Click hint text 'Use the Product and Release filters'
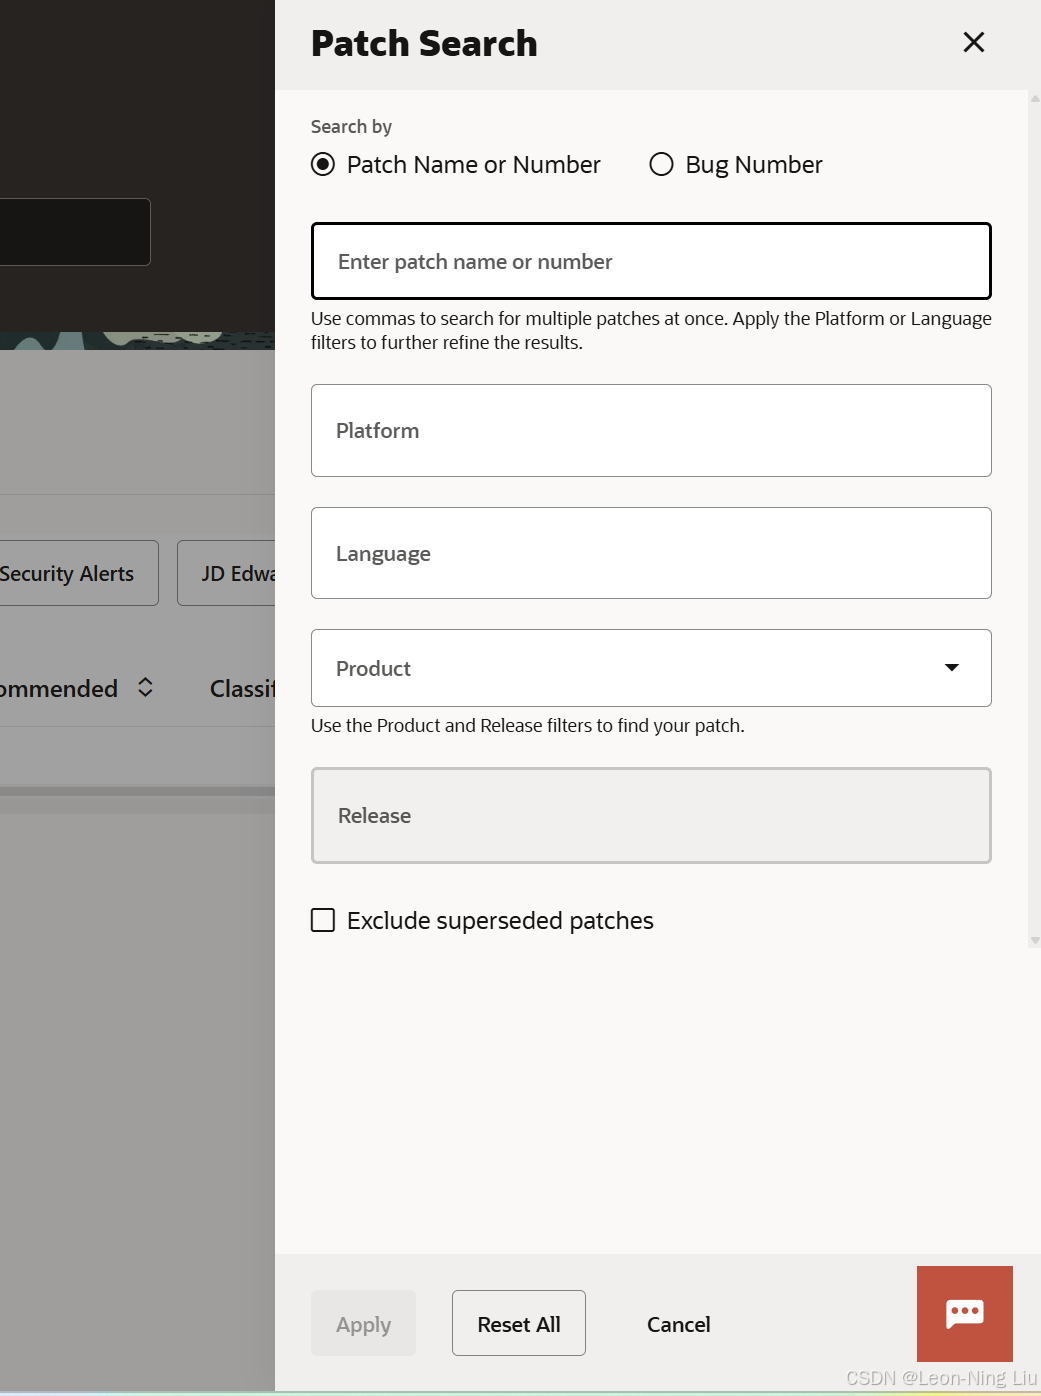Image resolution: width=1041 pixels, height=1396 pixels. tap(528, 725)
